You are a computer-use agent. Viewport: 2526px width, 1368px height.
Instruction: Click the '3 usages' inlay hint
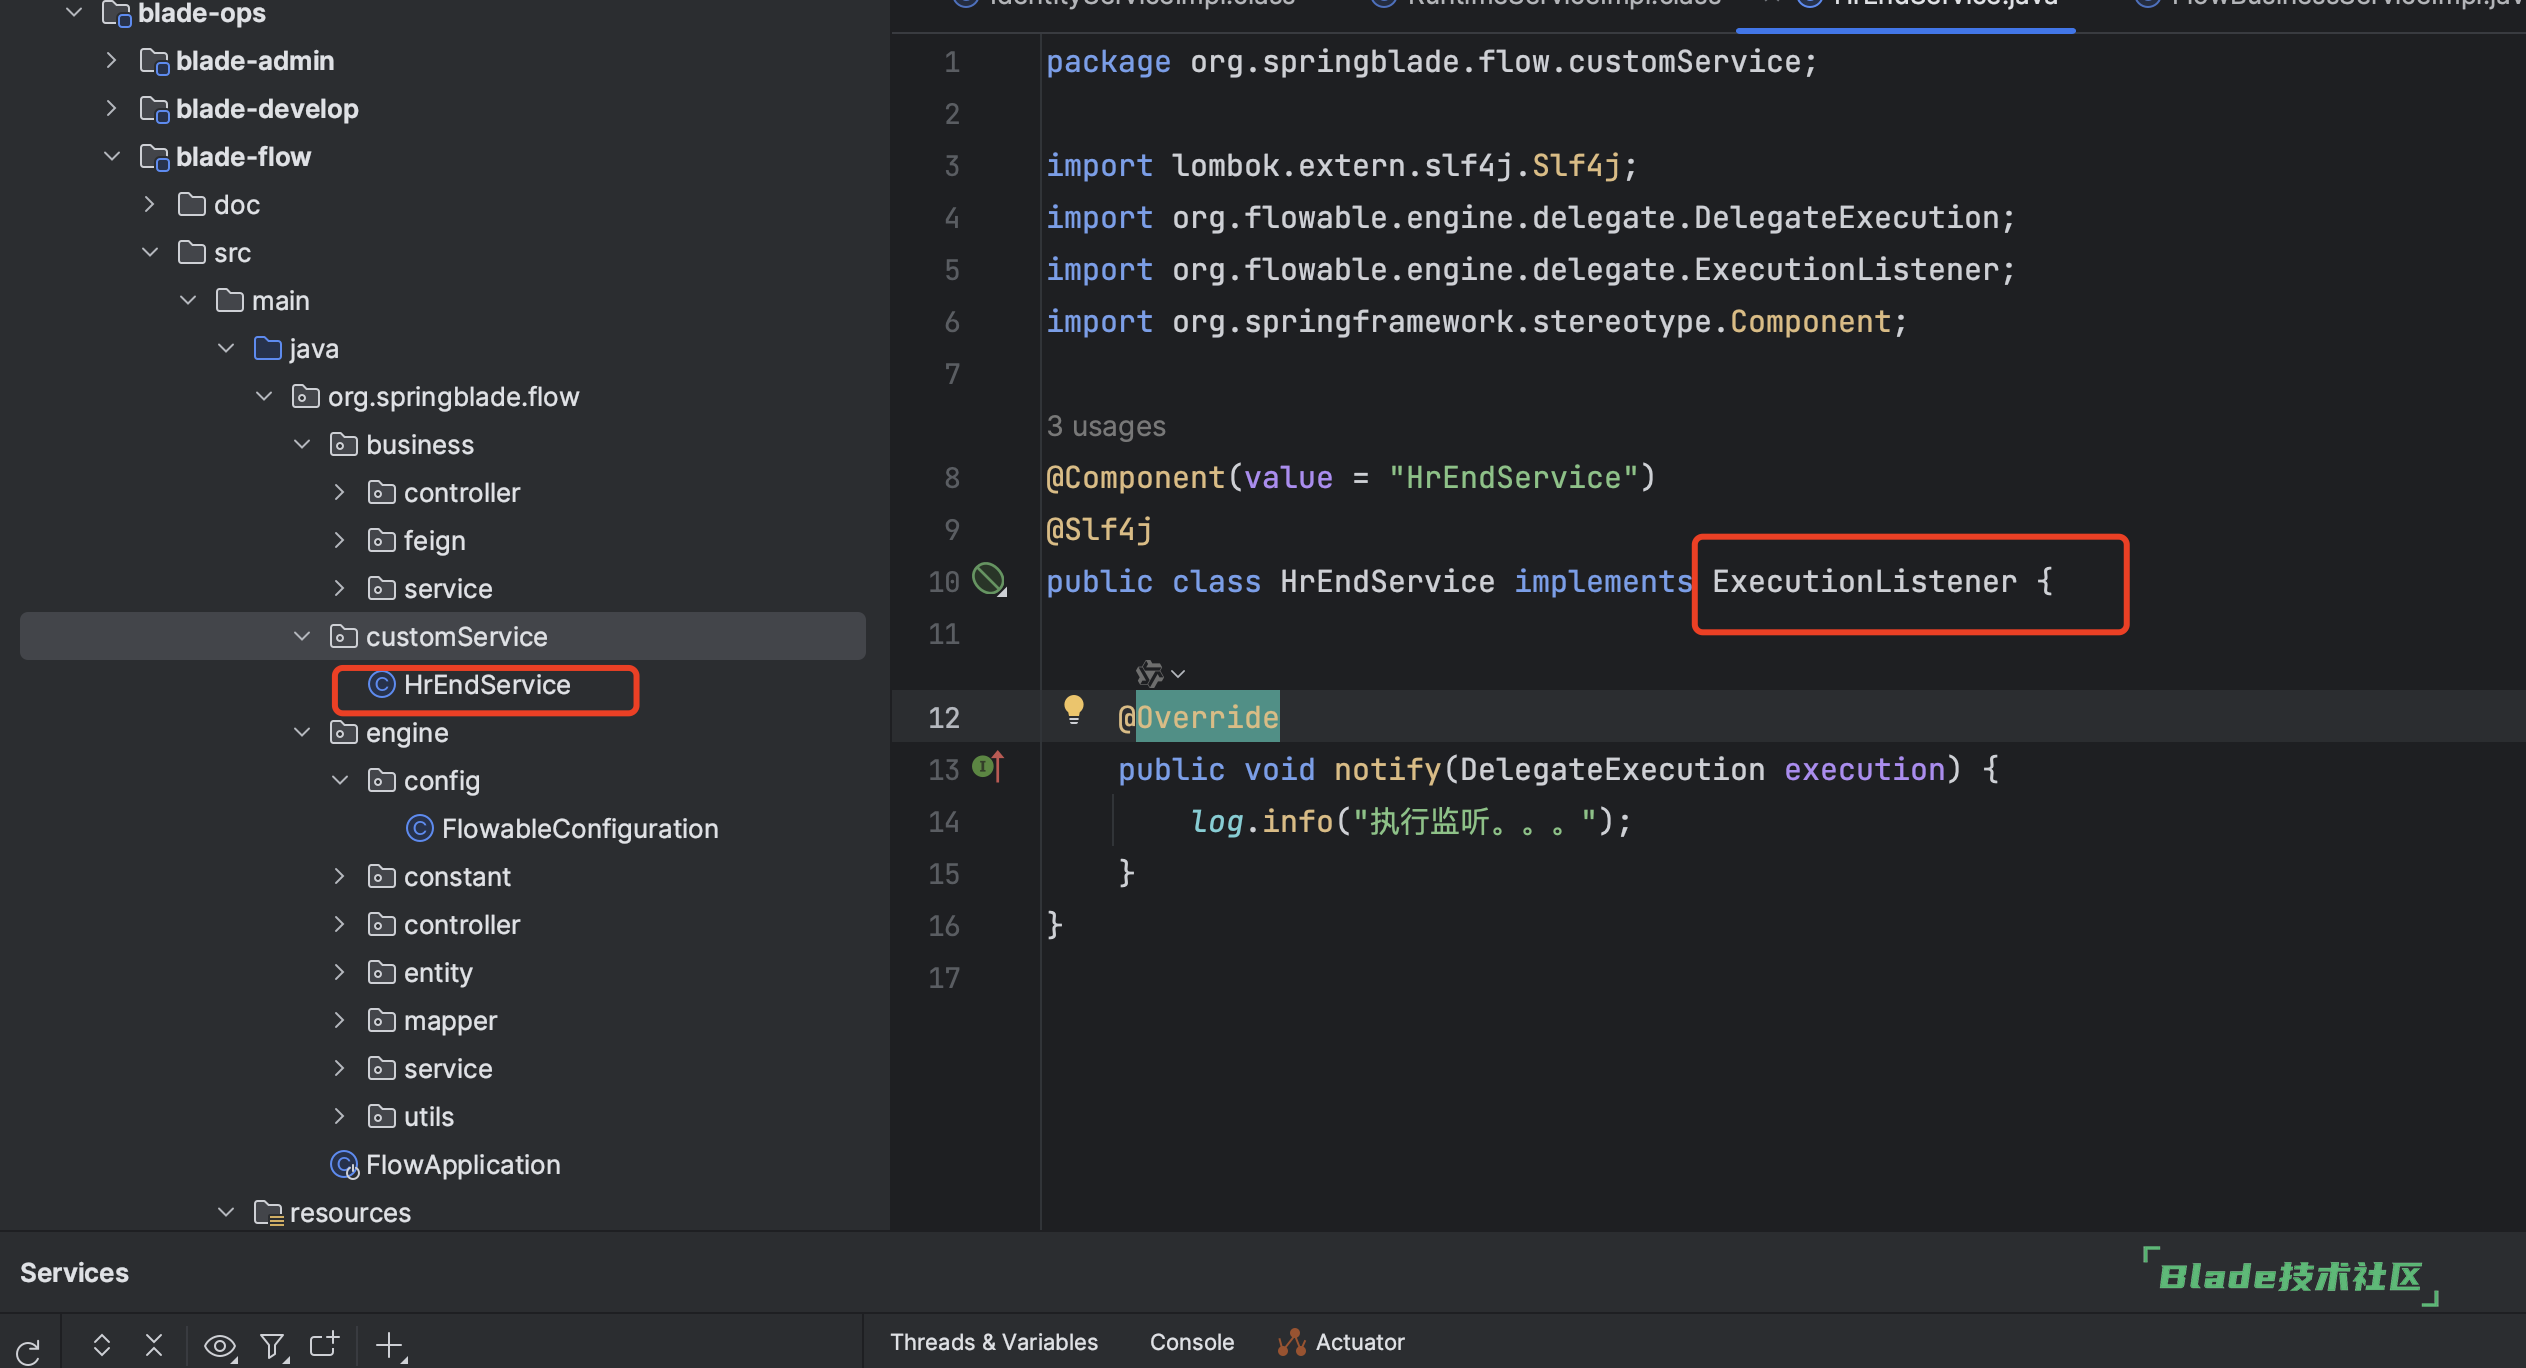[x=1106, y=427]
